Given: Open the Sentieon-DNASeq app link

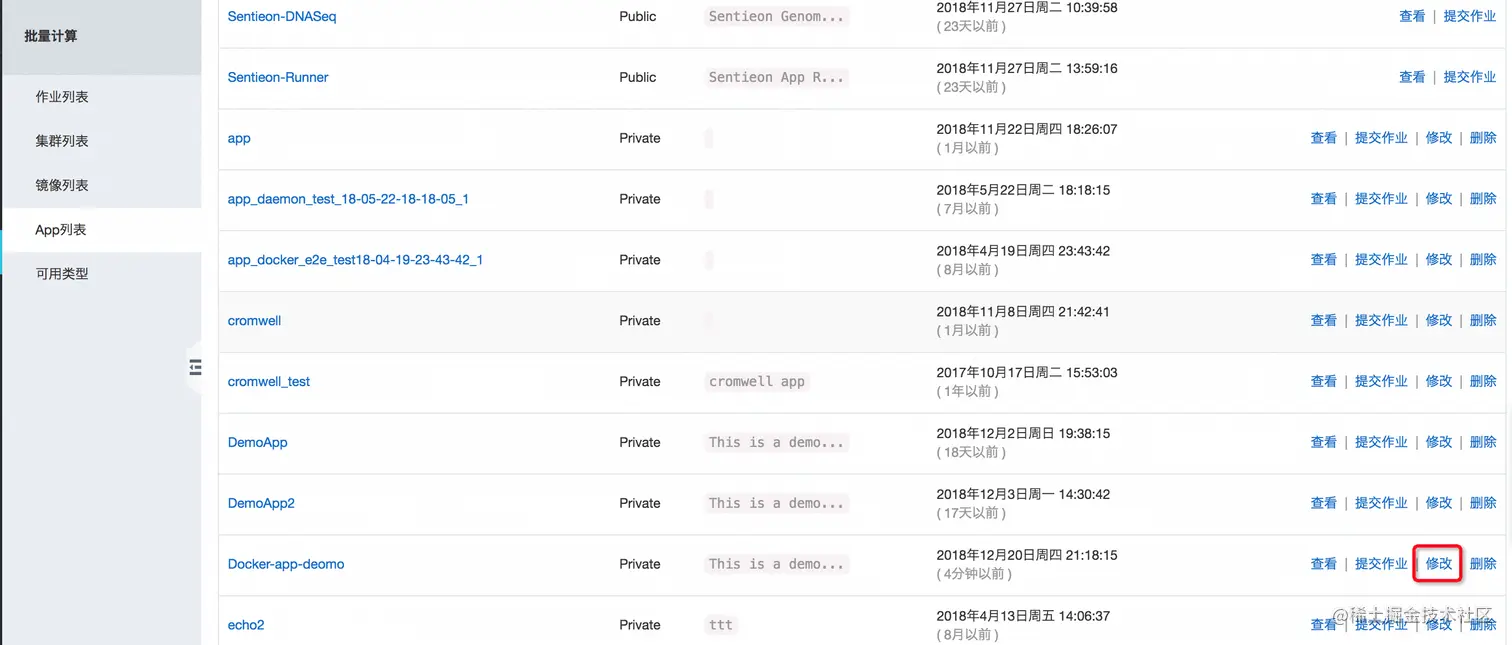Looking at the screenshot, I should click(x=282, y=16).
